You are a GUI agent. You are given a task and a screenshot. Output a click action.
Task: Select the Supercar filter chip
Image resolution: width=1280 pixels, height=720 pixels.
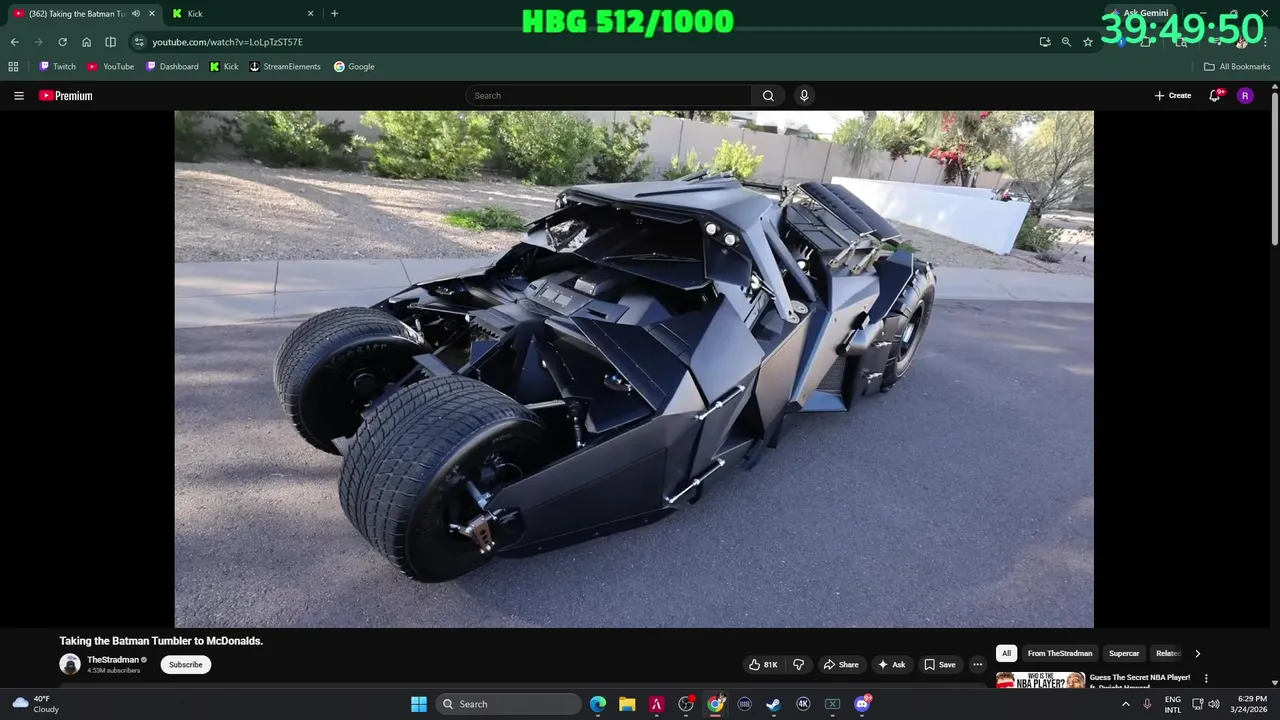click(1124, 653)
